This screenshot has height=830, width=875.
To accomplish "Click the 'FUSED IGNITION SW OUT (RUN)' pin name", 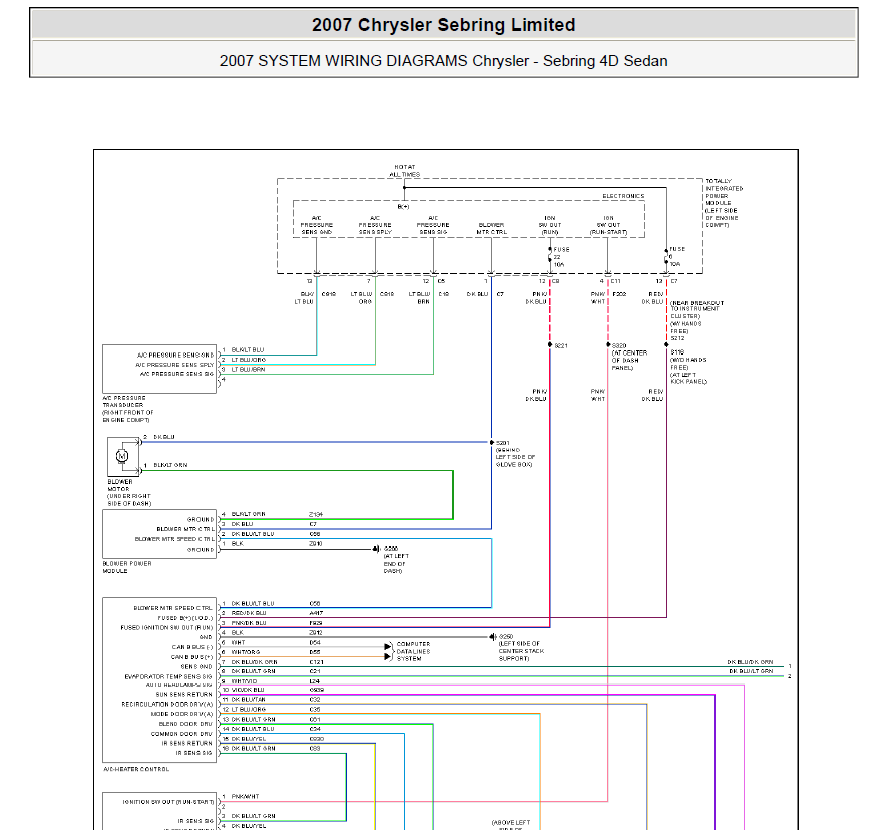I will [167, 627].
